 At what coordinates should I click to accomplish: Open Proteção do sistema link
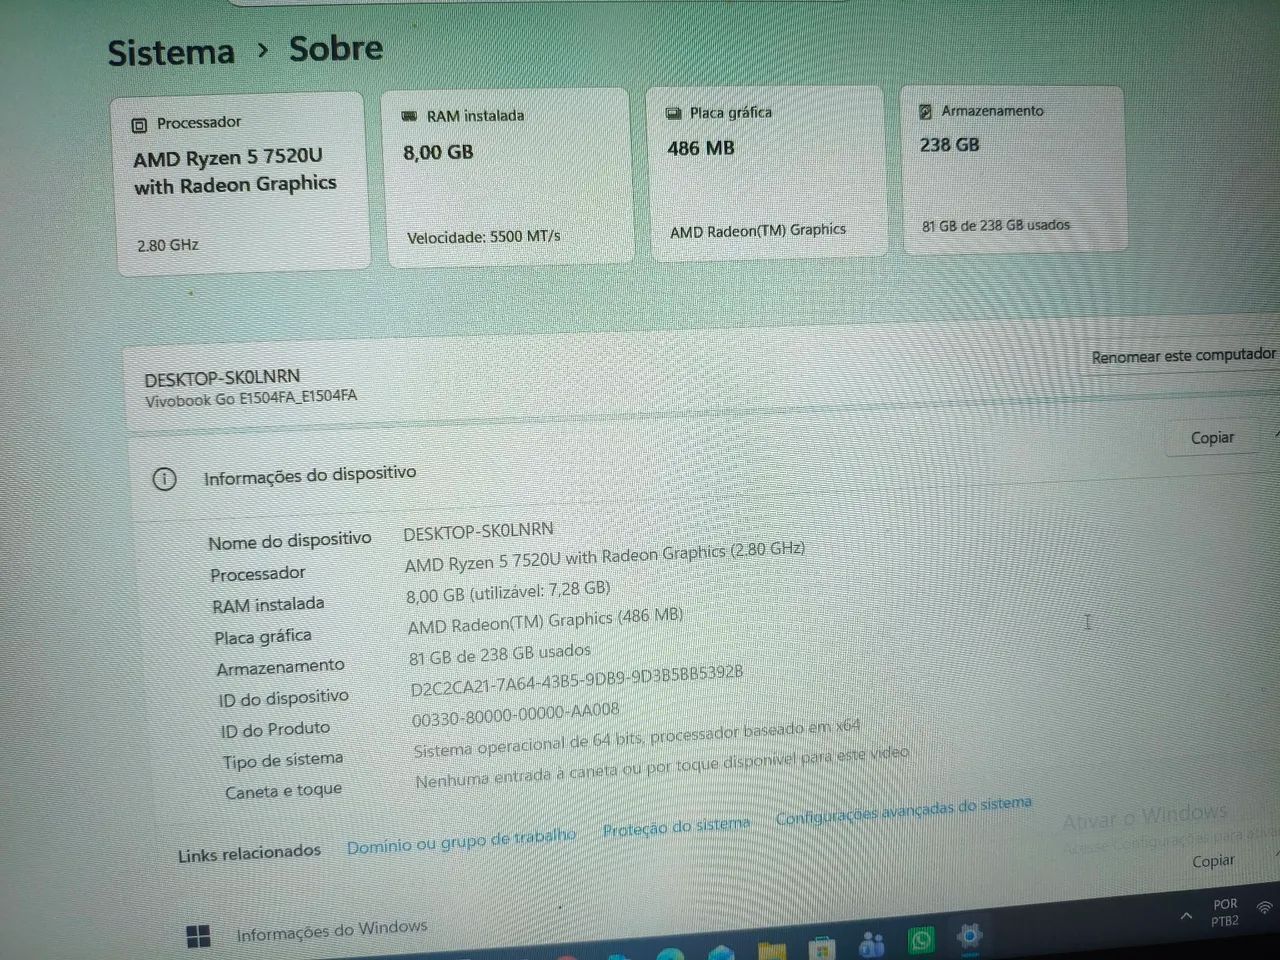click(x=676, y=827)
